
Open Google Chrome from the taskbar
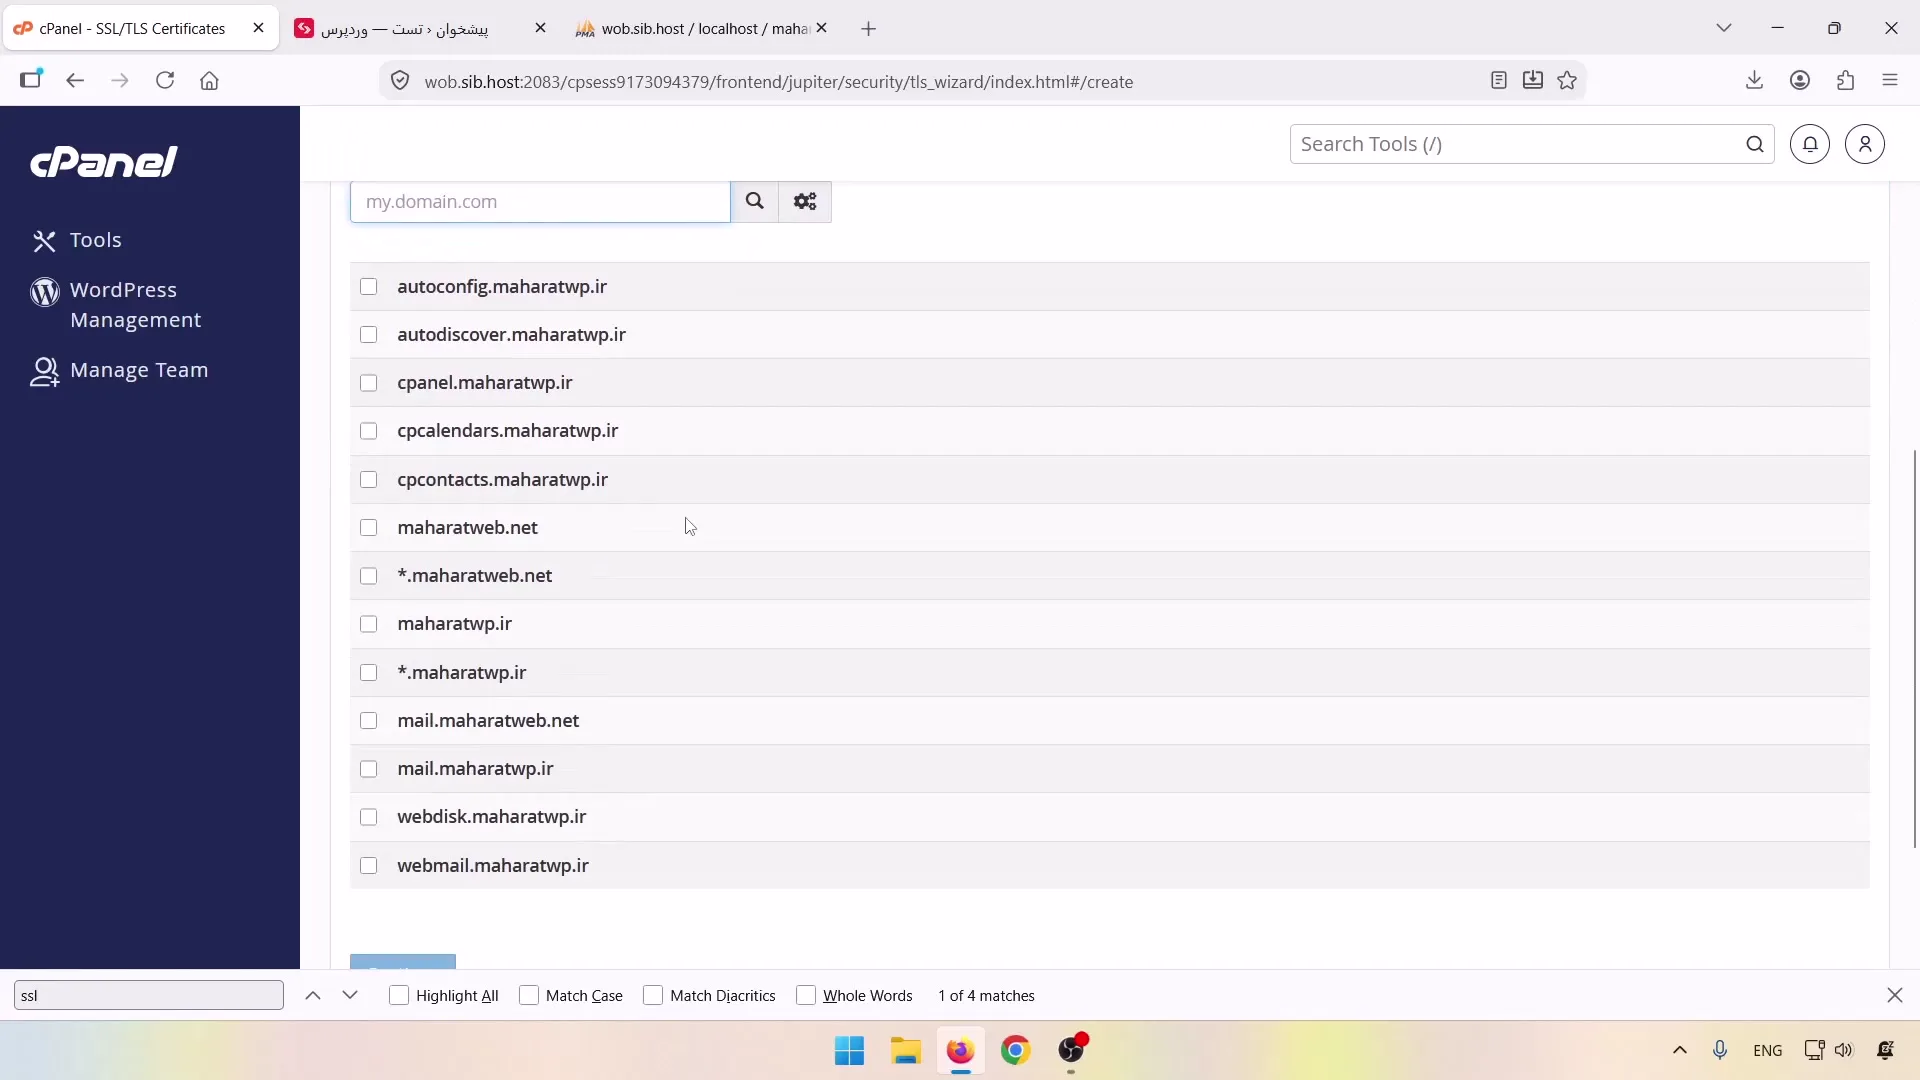coord(1016,1050)
